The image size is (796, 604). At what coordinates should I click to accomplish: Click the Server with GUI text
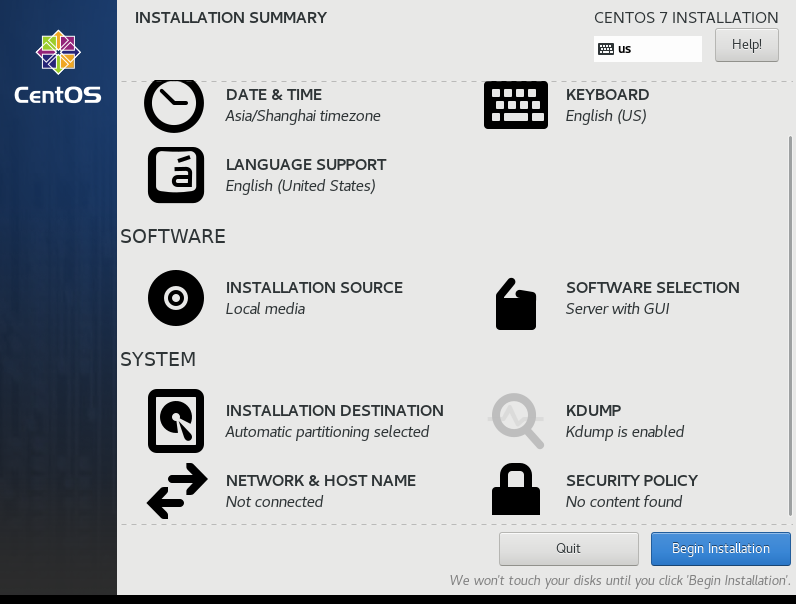[x=617, y=309]
